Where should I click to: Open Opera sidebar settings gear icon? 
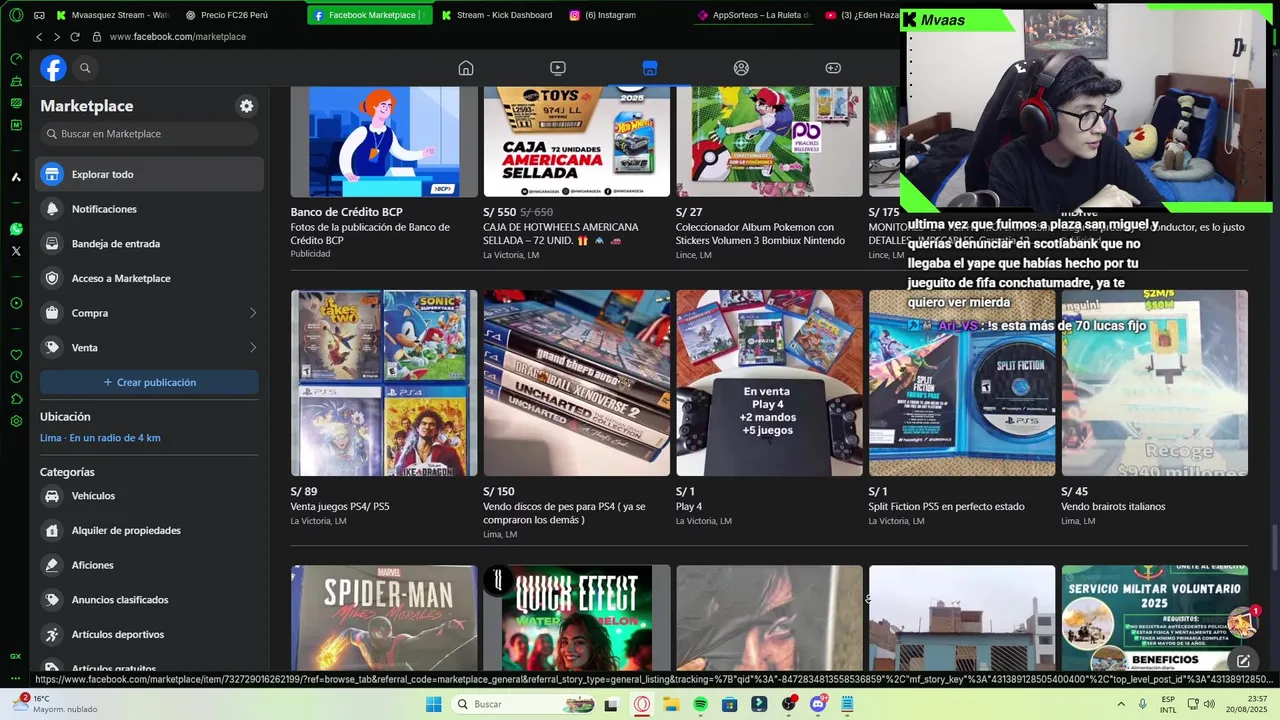coord(16,421)
